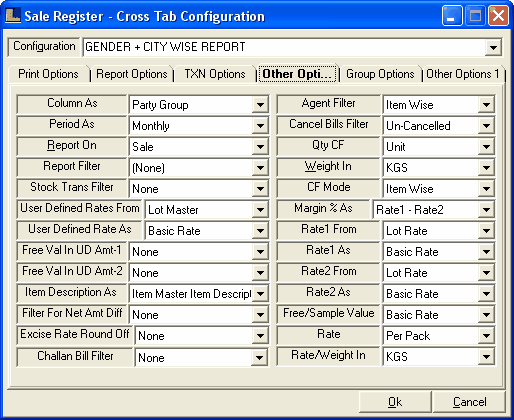The image size is (514, 420).
Task: Open the Other Options 1 tab
Action: [463, 74]
